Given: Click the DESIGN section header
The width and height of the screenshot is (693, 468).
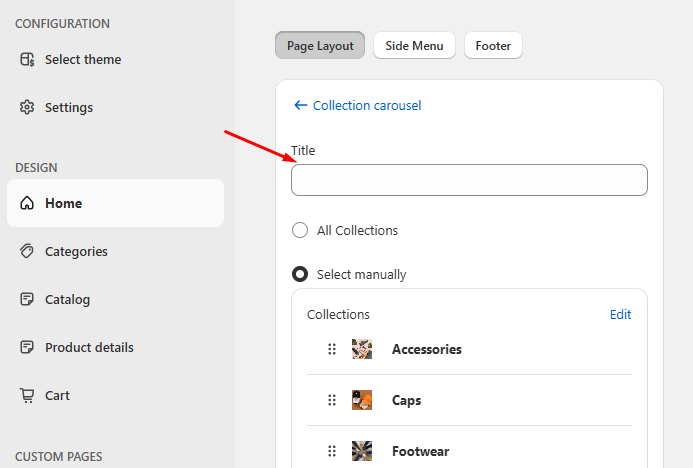Looking at the screenshot, I should [x=36, y=167].
